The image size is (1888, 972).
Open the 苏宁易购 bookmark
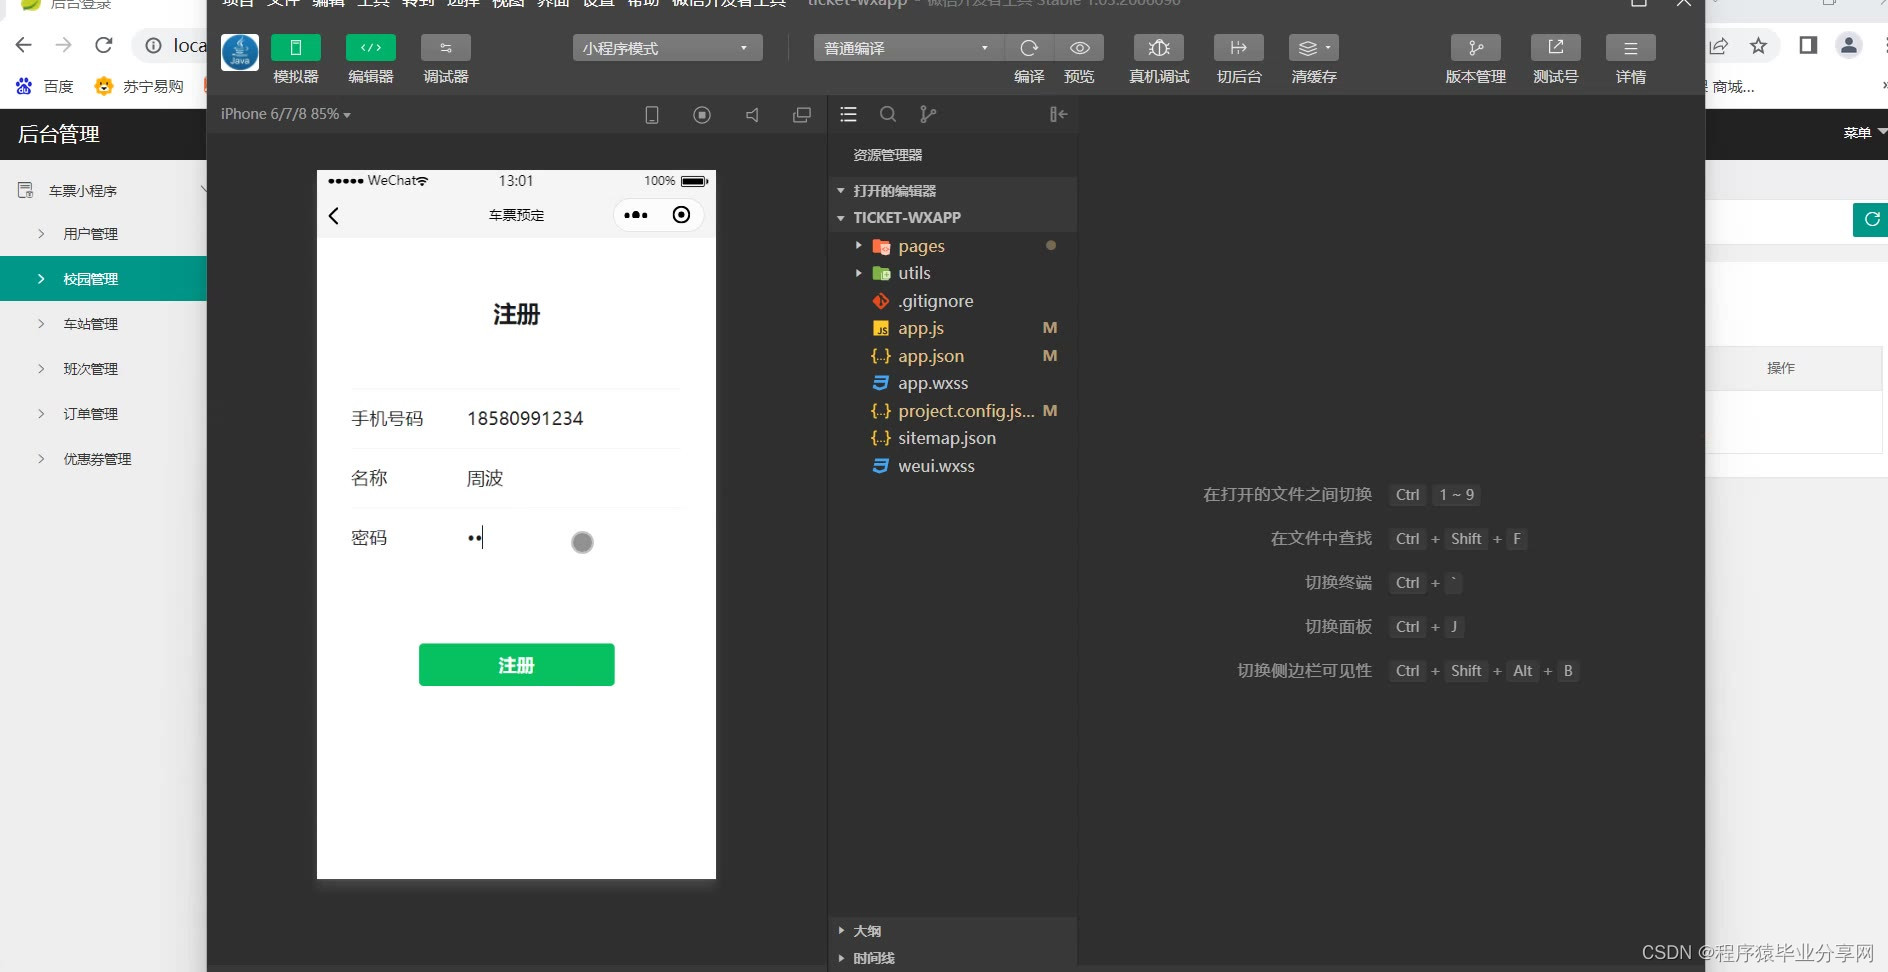(139, 86)
